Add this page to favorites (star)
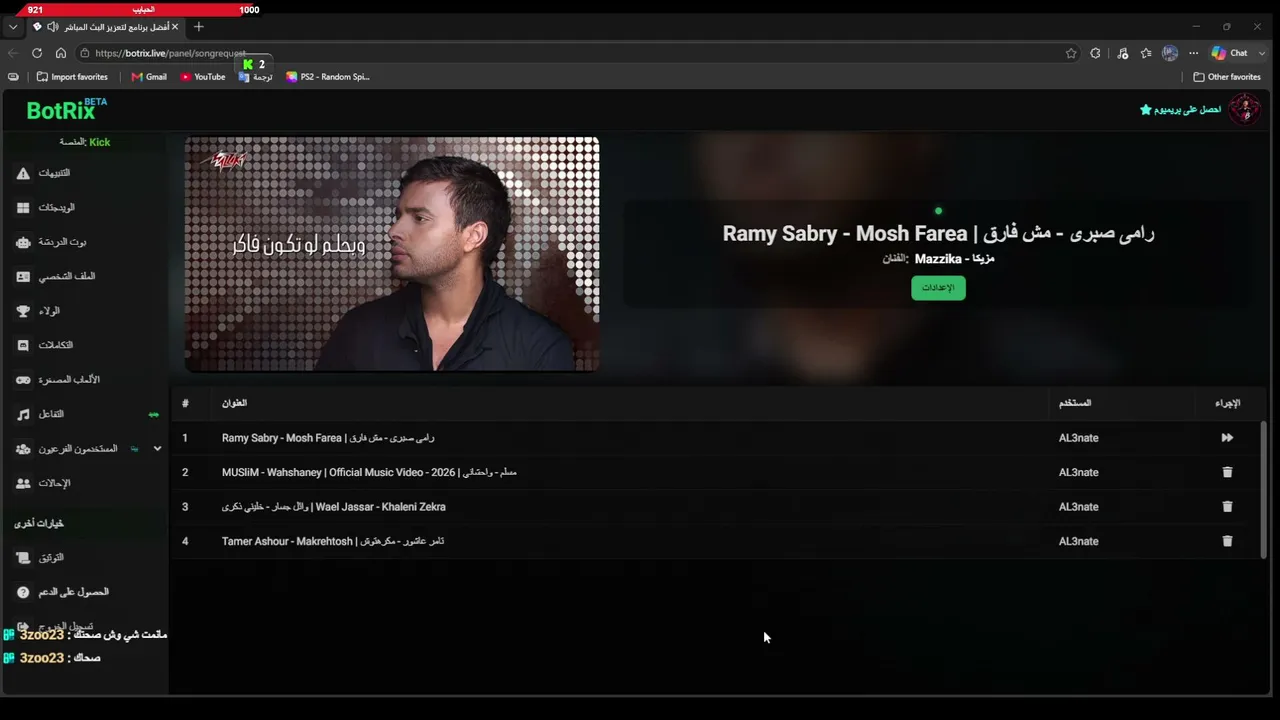 tap(1071, 53)
